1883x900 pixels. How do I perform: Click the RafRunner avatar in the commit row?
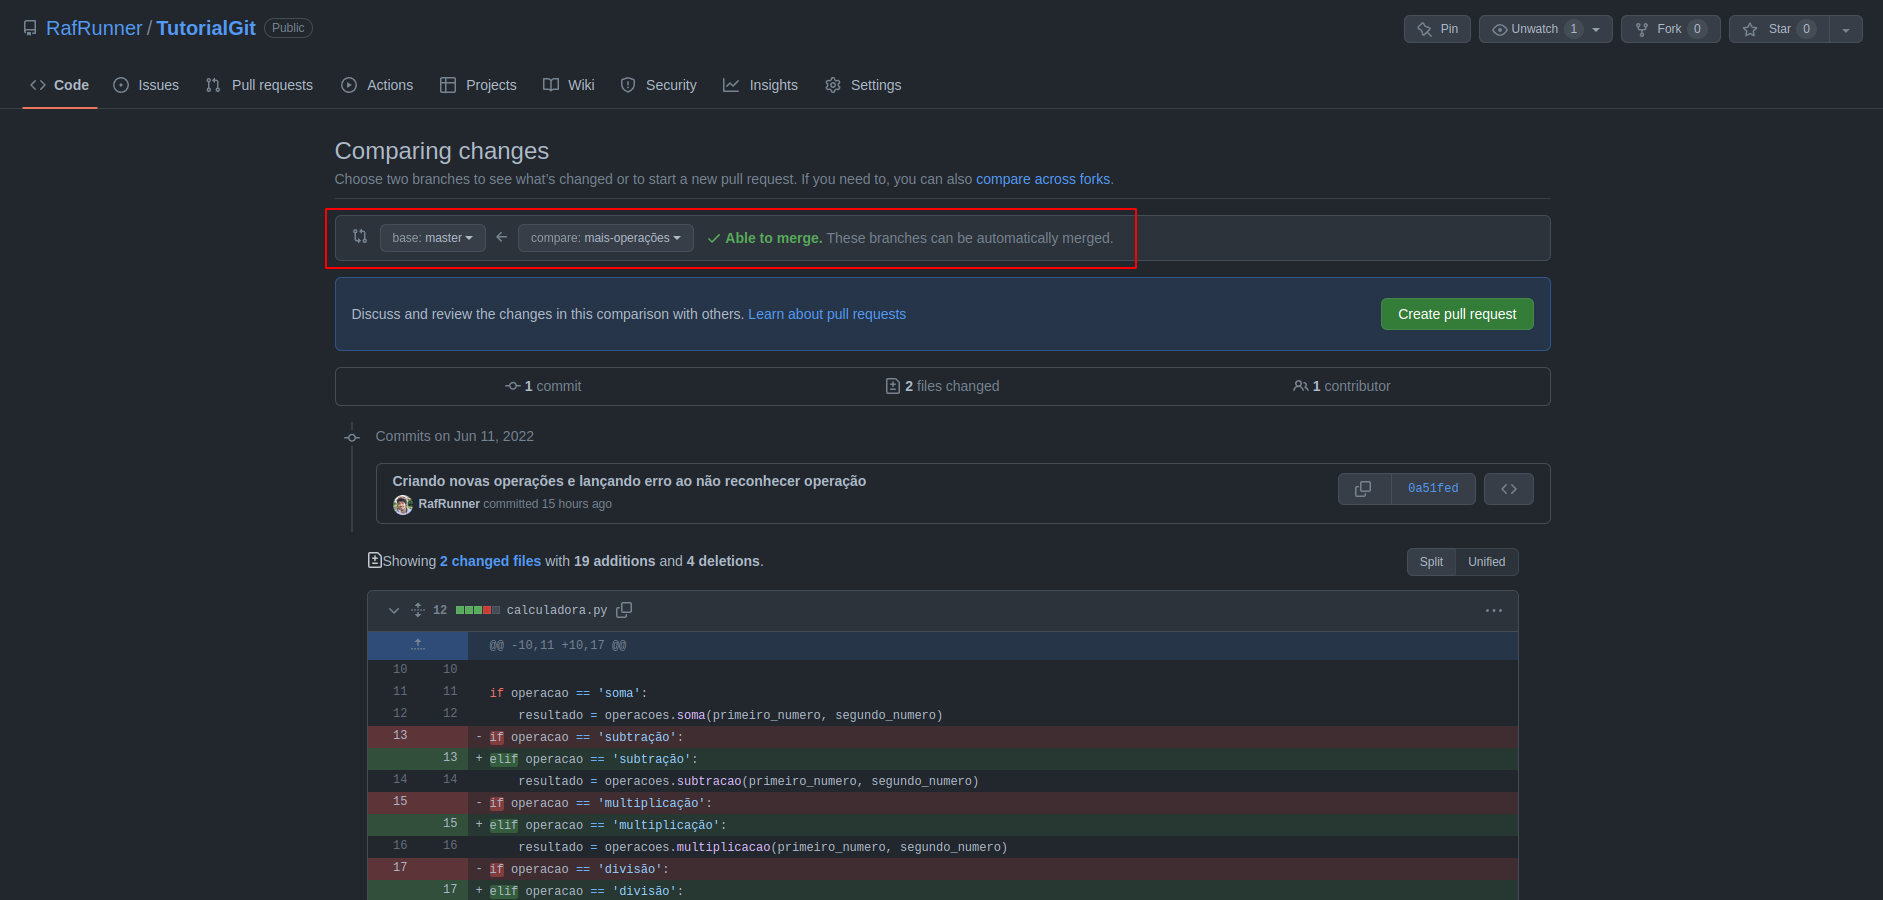point(403,505)
